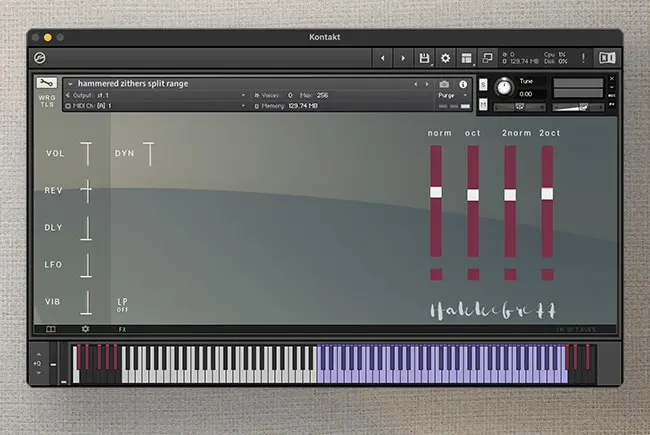Click the 'norm' mic level slider
650x435 pixels.
coord(436,192)
